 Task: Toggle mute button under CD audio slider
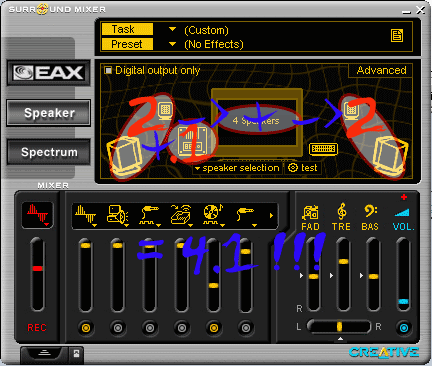pyautogui.click(x=214, y=328)
